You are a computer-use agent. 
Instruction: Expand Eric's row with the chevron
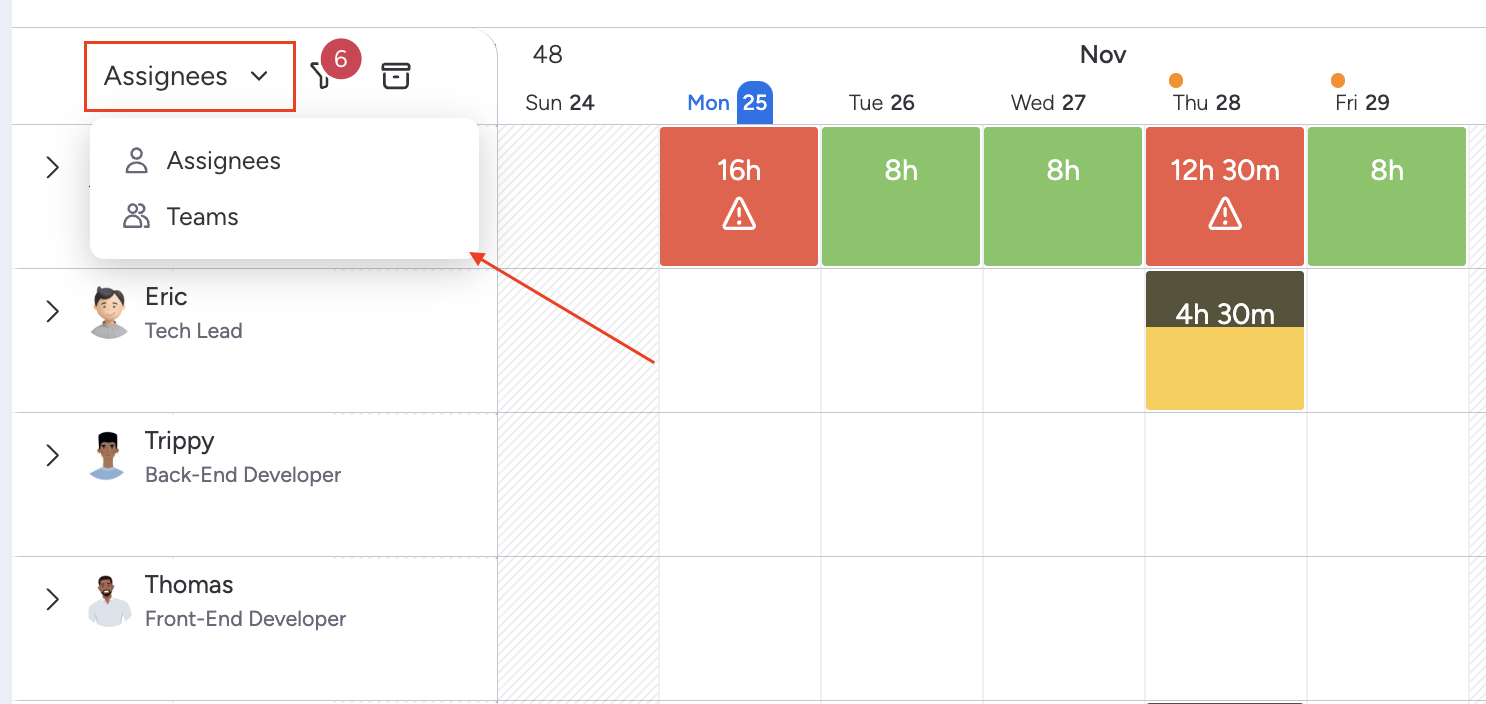(53, 312)
